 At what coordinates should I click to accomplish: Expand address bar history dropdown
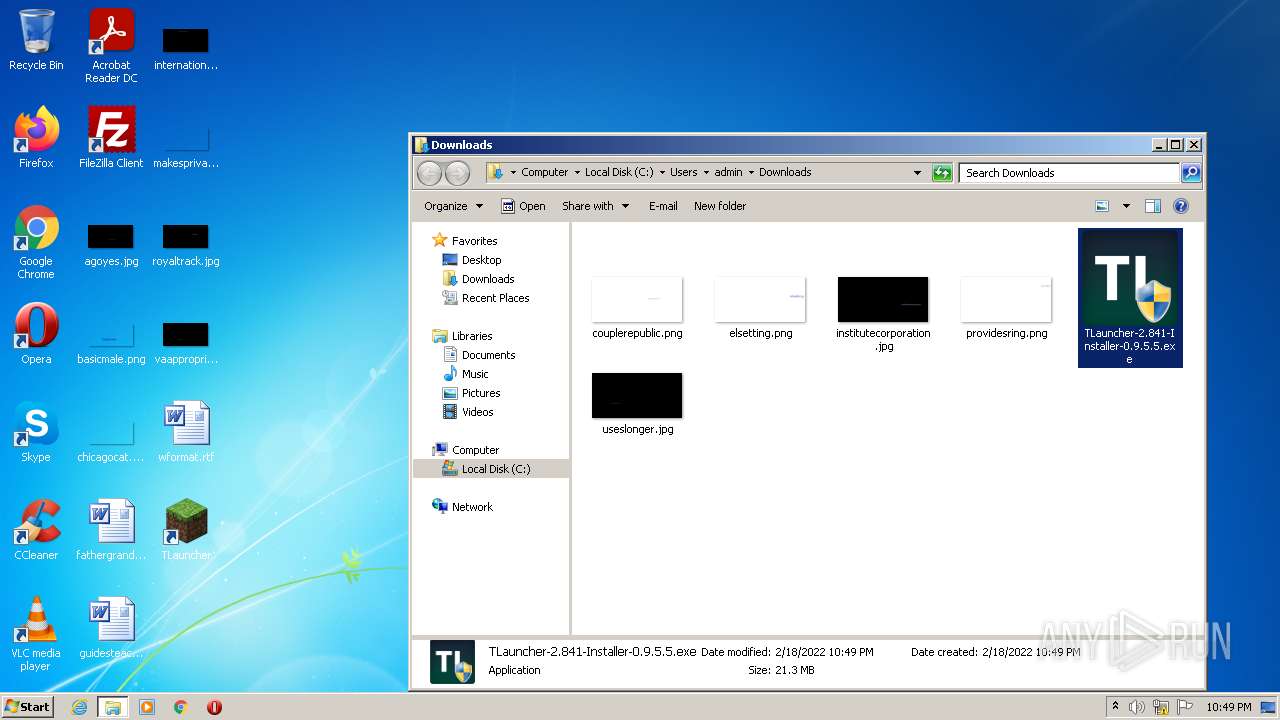[917, 173]
